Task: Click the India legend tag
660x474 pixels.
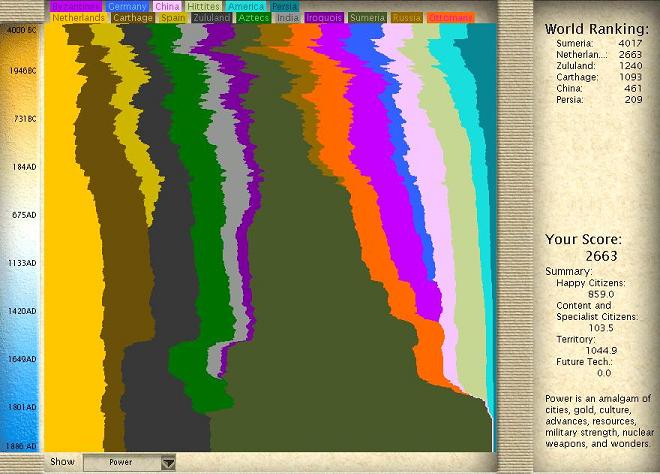Action: coord(288,18)
